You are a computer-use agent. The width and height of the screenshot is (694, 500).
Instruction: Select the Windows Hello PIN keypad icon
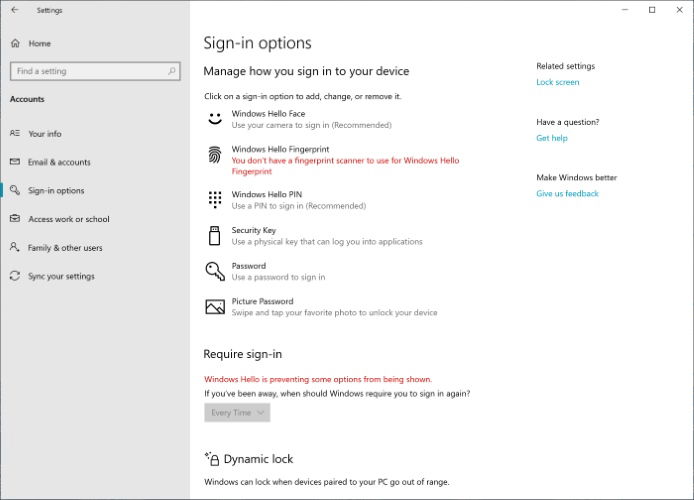point(215,200)
